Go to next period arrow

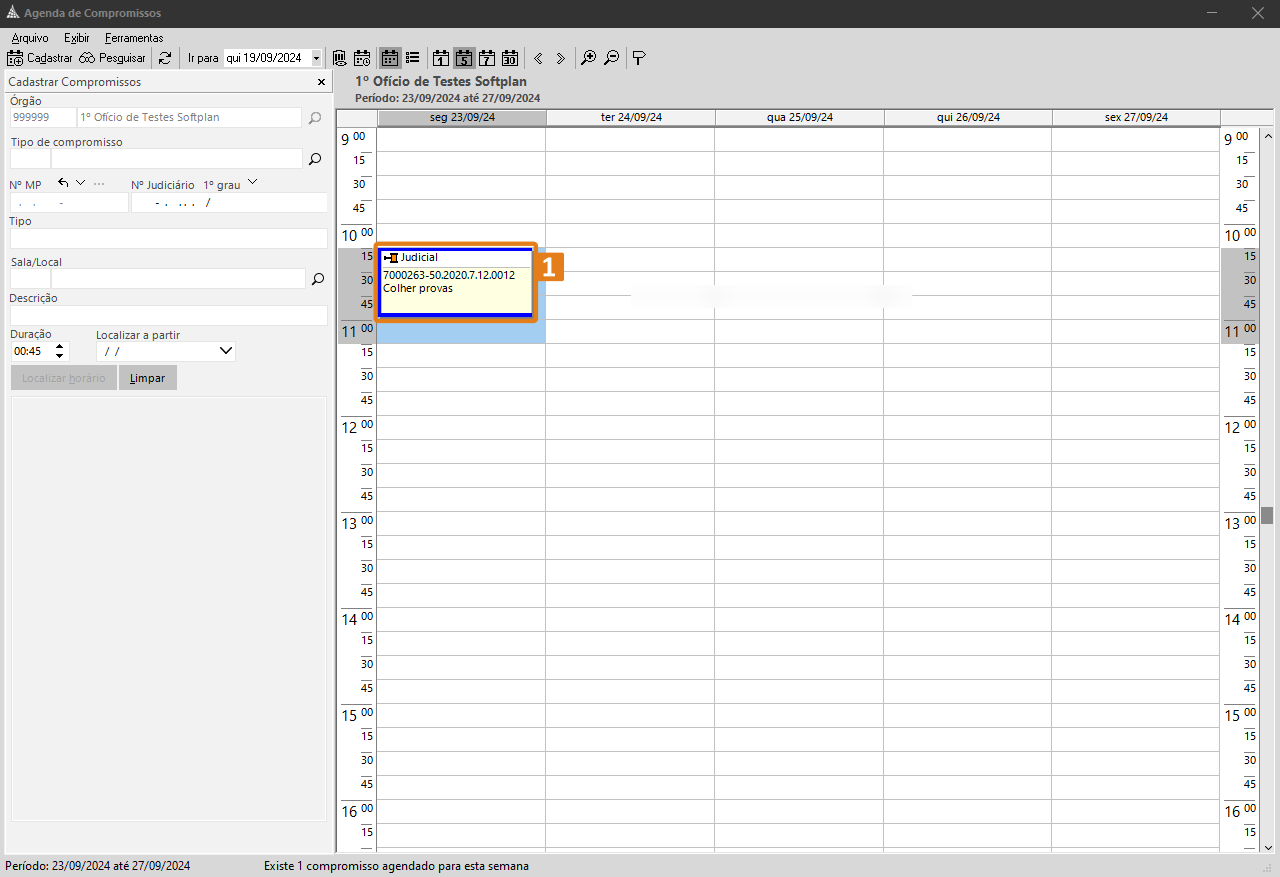pos(560,58)
